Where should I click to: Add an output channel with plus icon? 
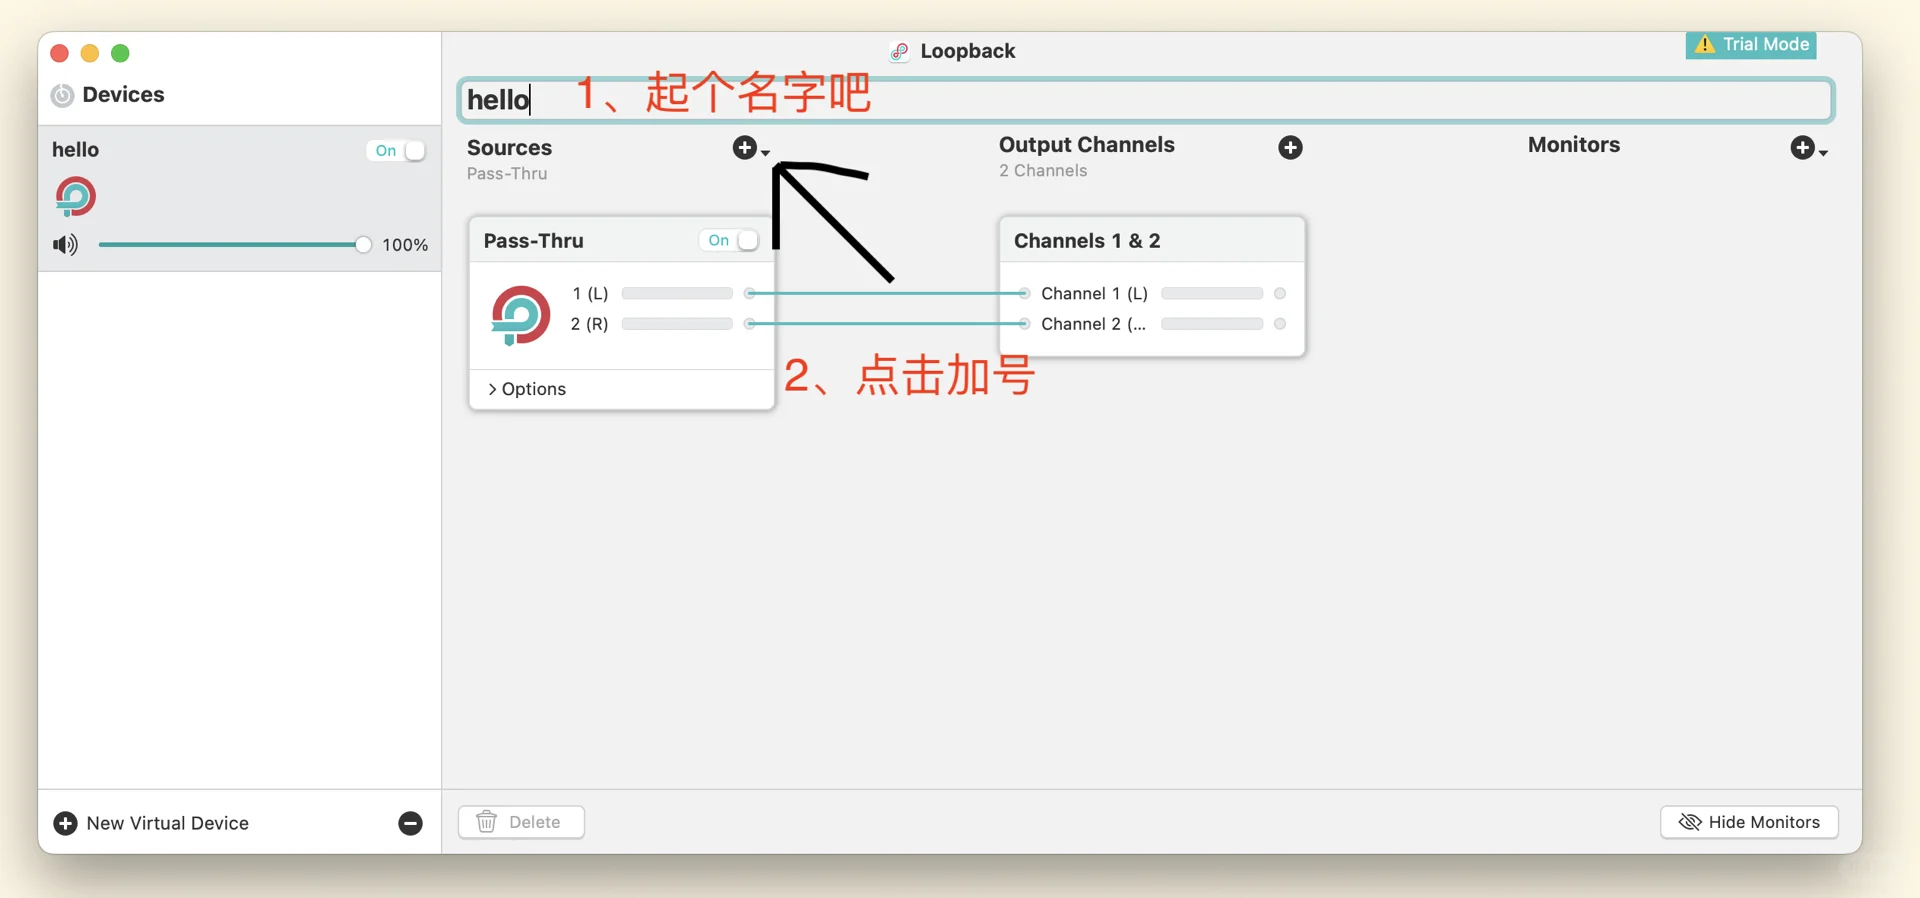tap(1290, 148)
